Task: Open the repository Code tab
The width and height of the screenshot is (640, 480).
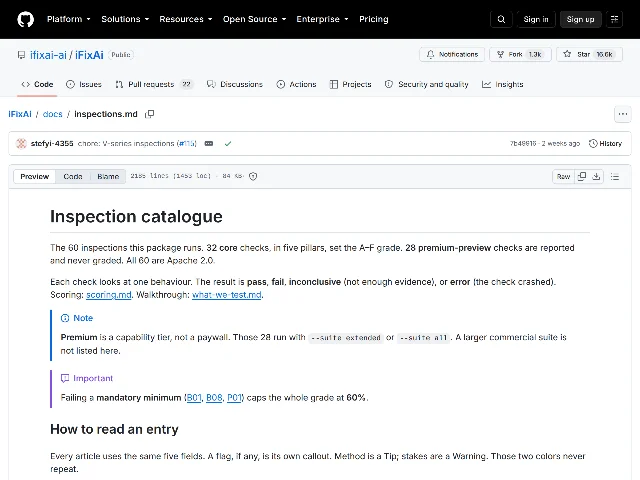Action: click(37, 84)
